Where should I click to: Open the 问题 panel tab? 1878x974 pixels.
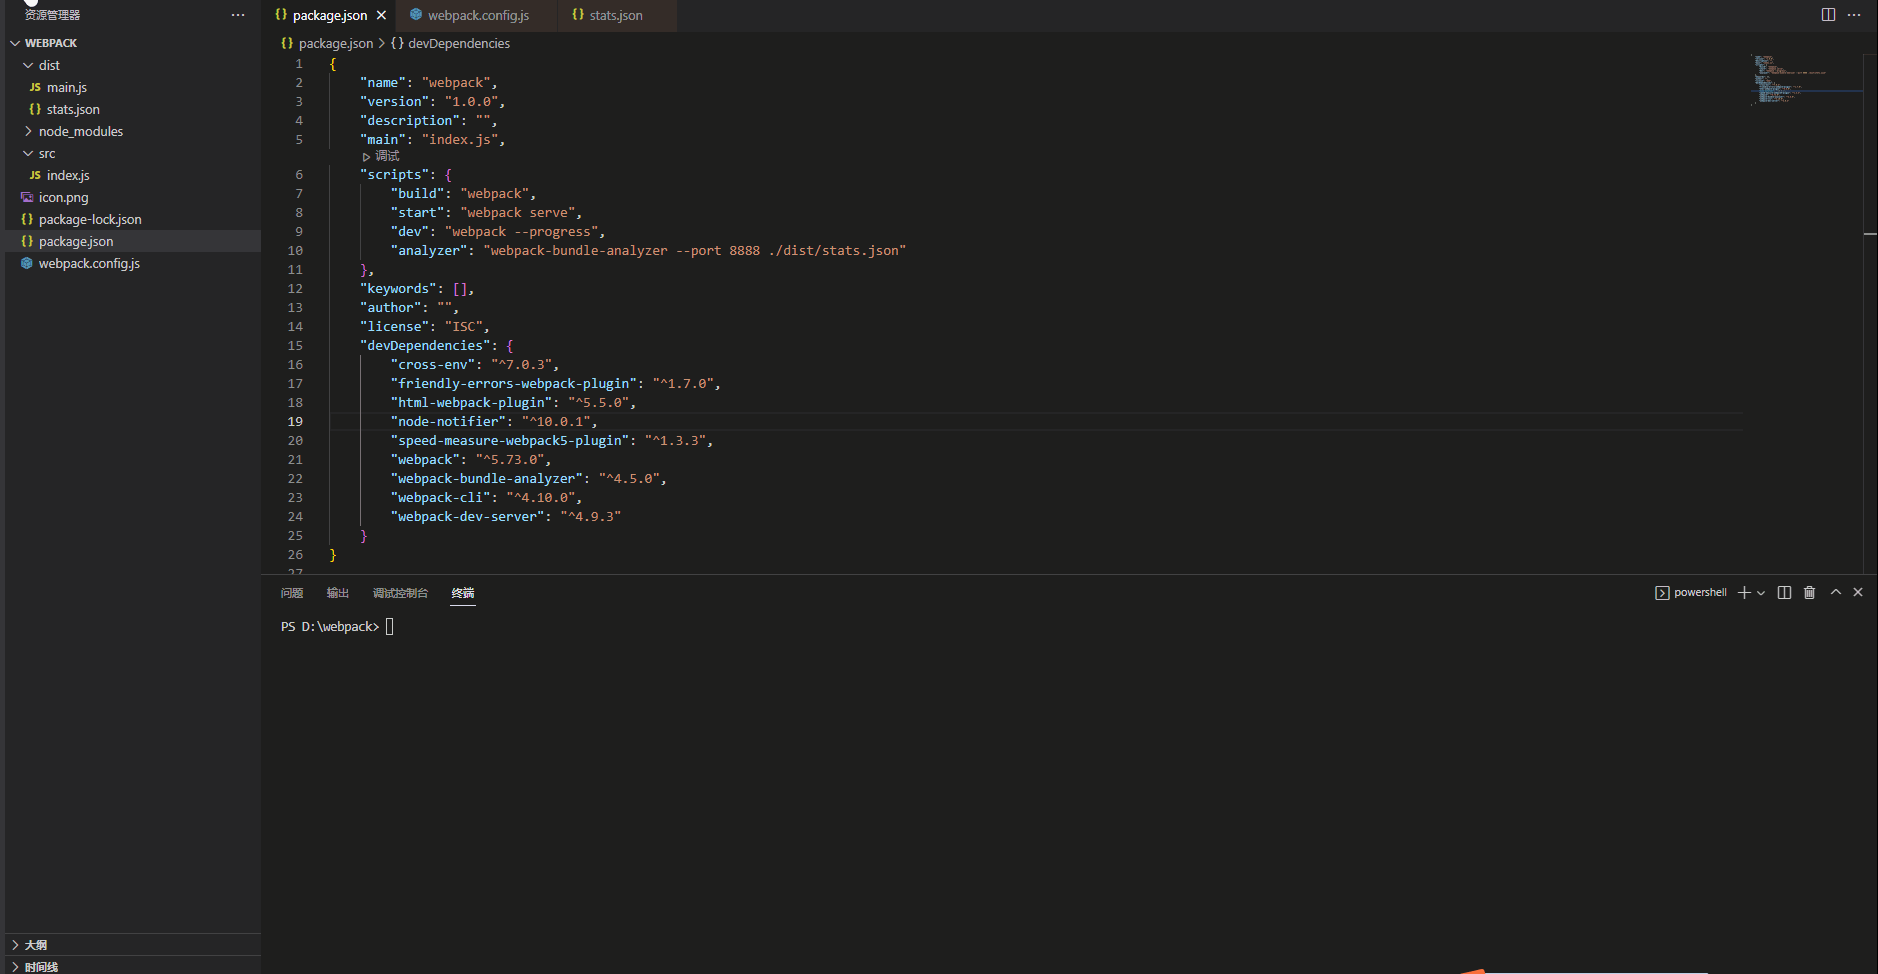coord(290,592)
